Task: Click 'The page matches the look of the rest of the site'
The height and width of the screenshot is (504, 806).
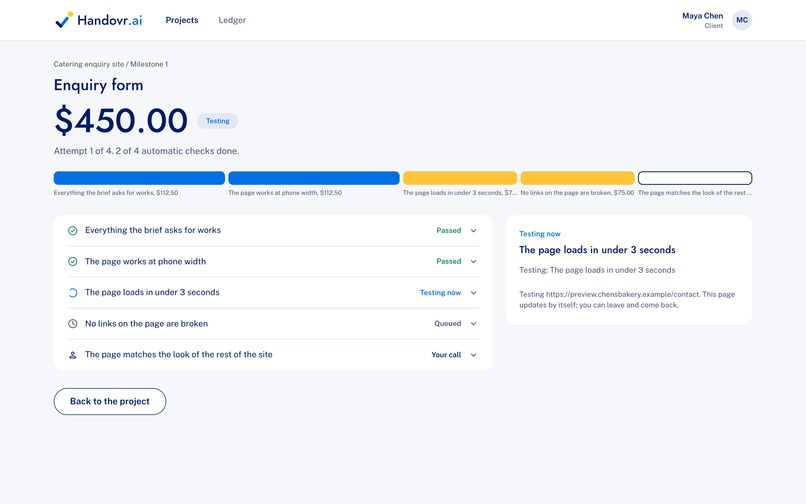Action: (179, 354)
